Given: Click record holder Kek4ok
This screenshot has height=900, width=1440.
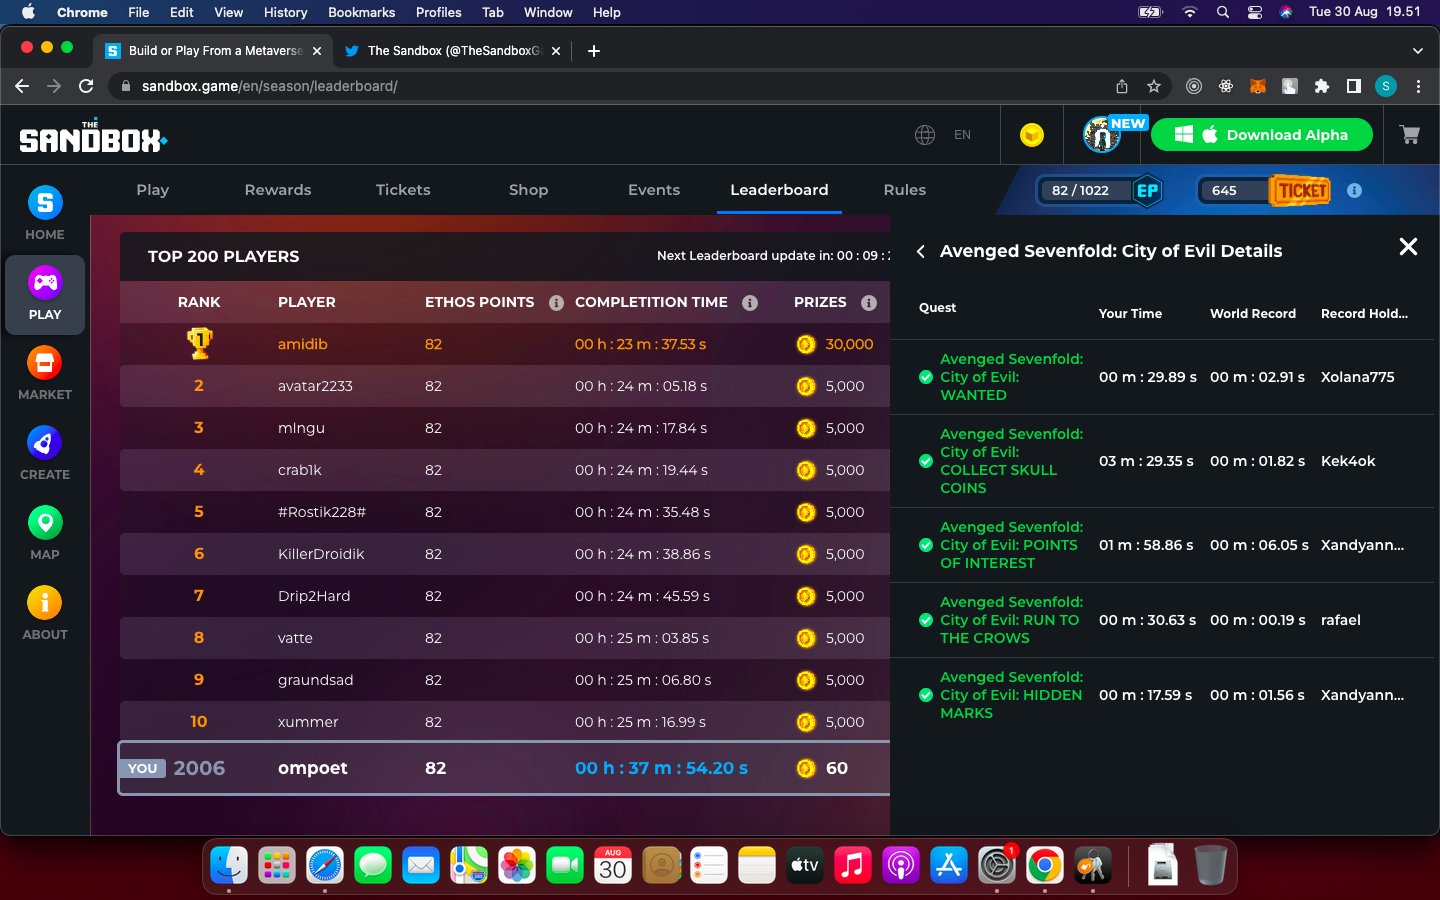Looking at the screenshot, I should point(1348,461).
